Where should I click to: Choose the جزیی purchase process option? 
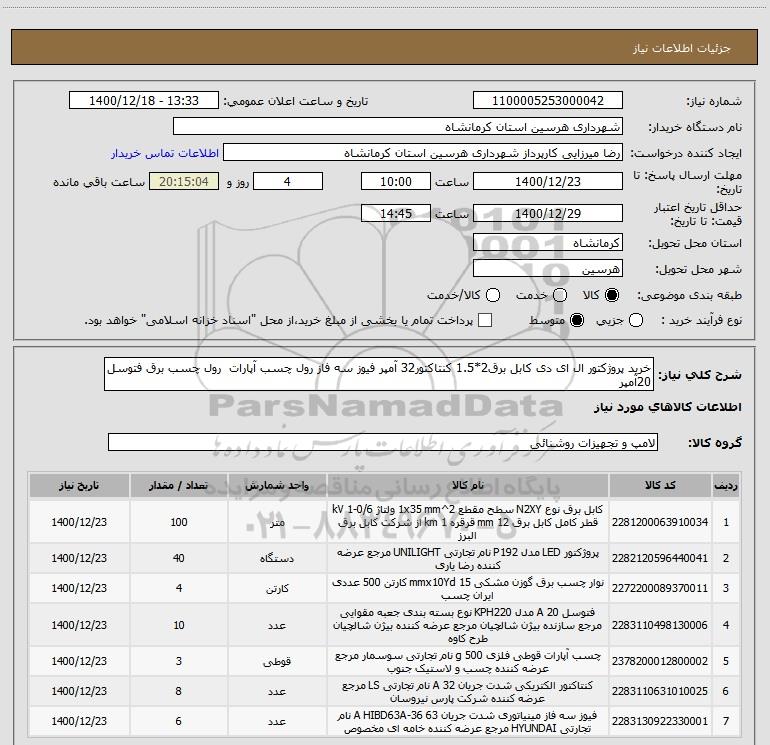pos(635,320)
